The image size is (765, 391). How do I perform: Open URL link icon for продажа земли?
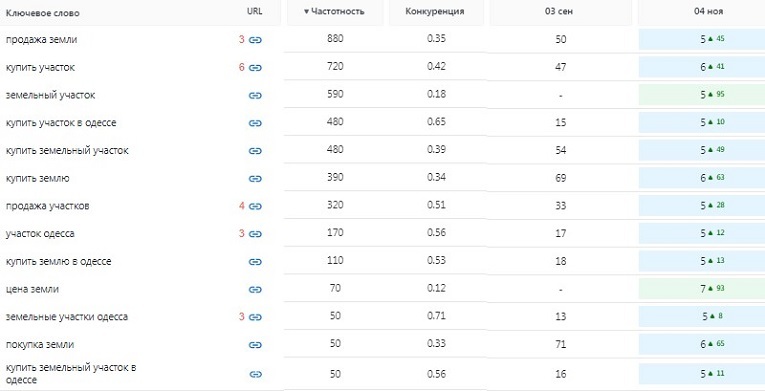tap(255, 40)
